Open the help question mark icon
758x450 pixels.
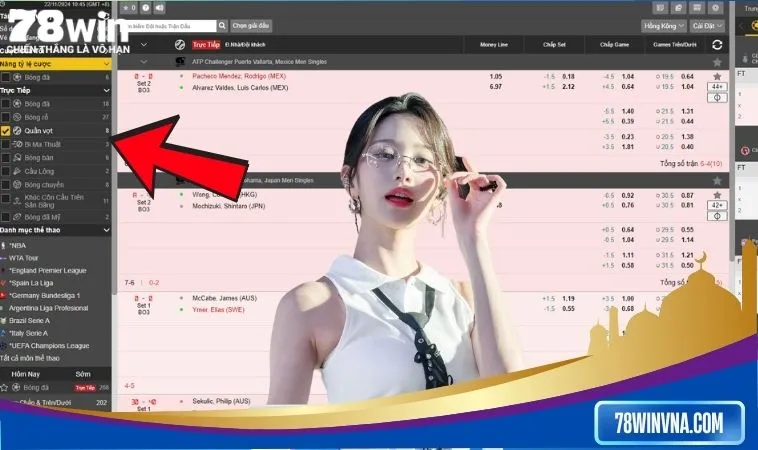[x=146, y=8]
